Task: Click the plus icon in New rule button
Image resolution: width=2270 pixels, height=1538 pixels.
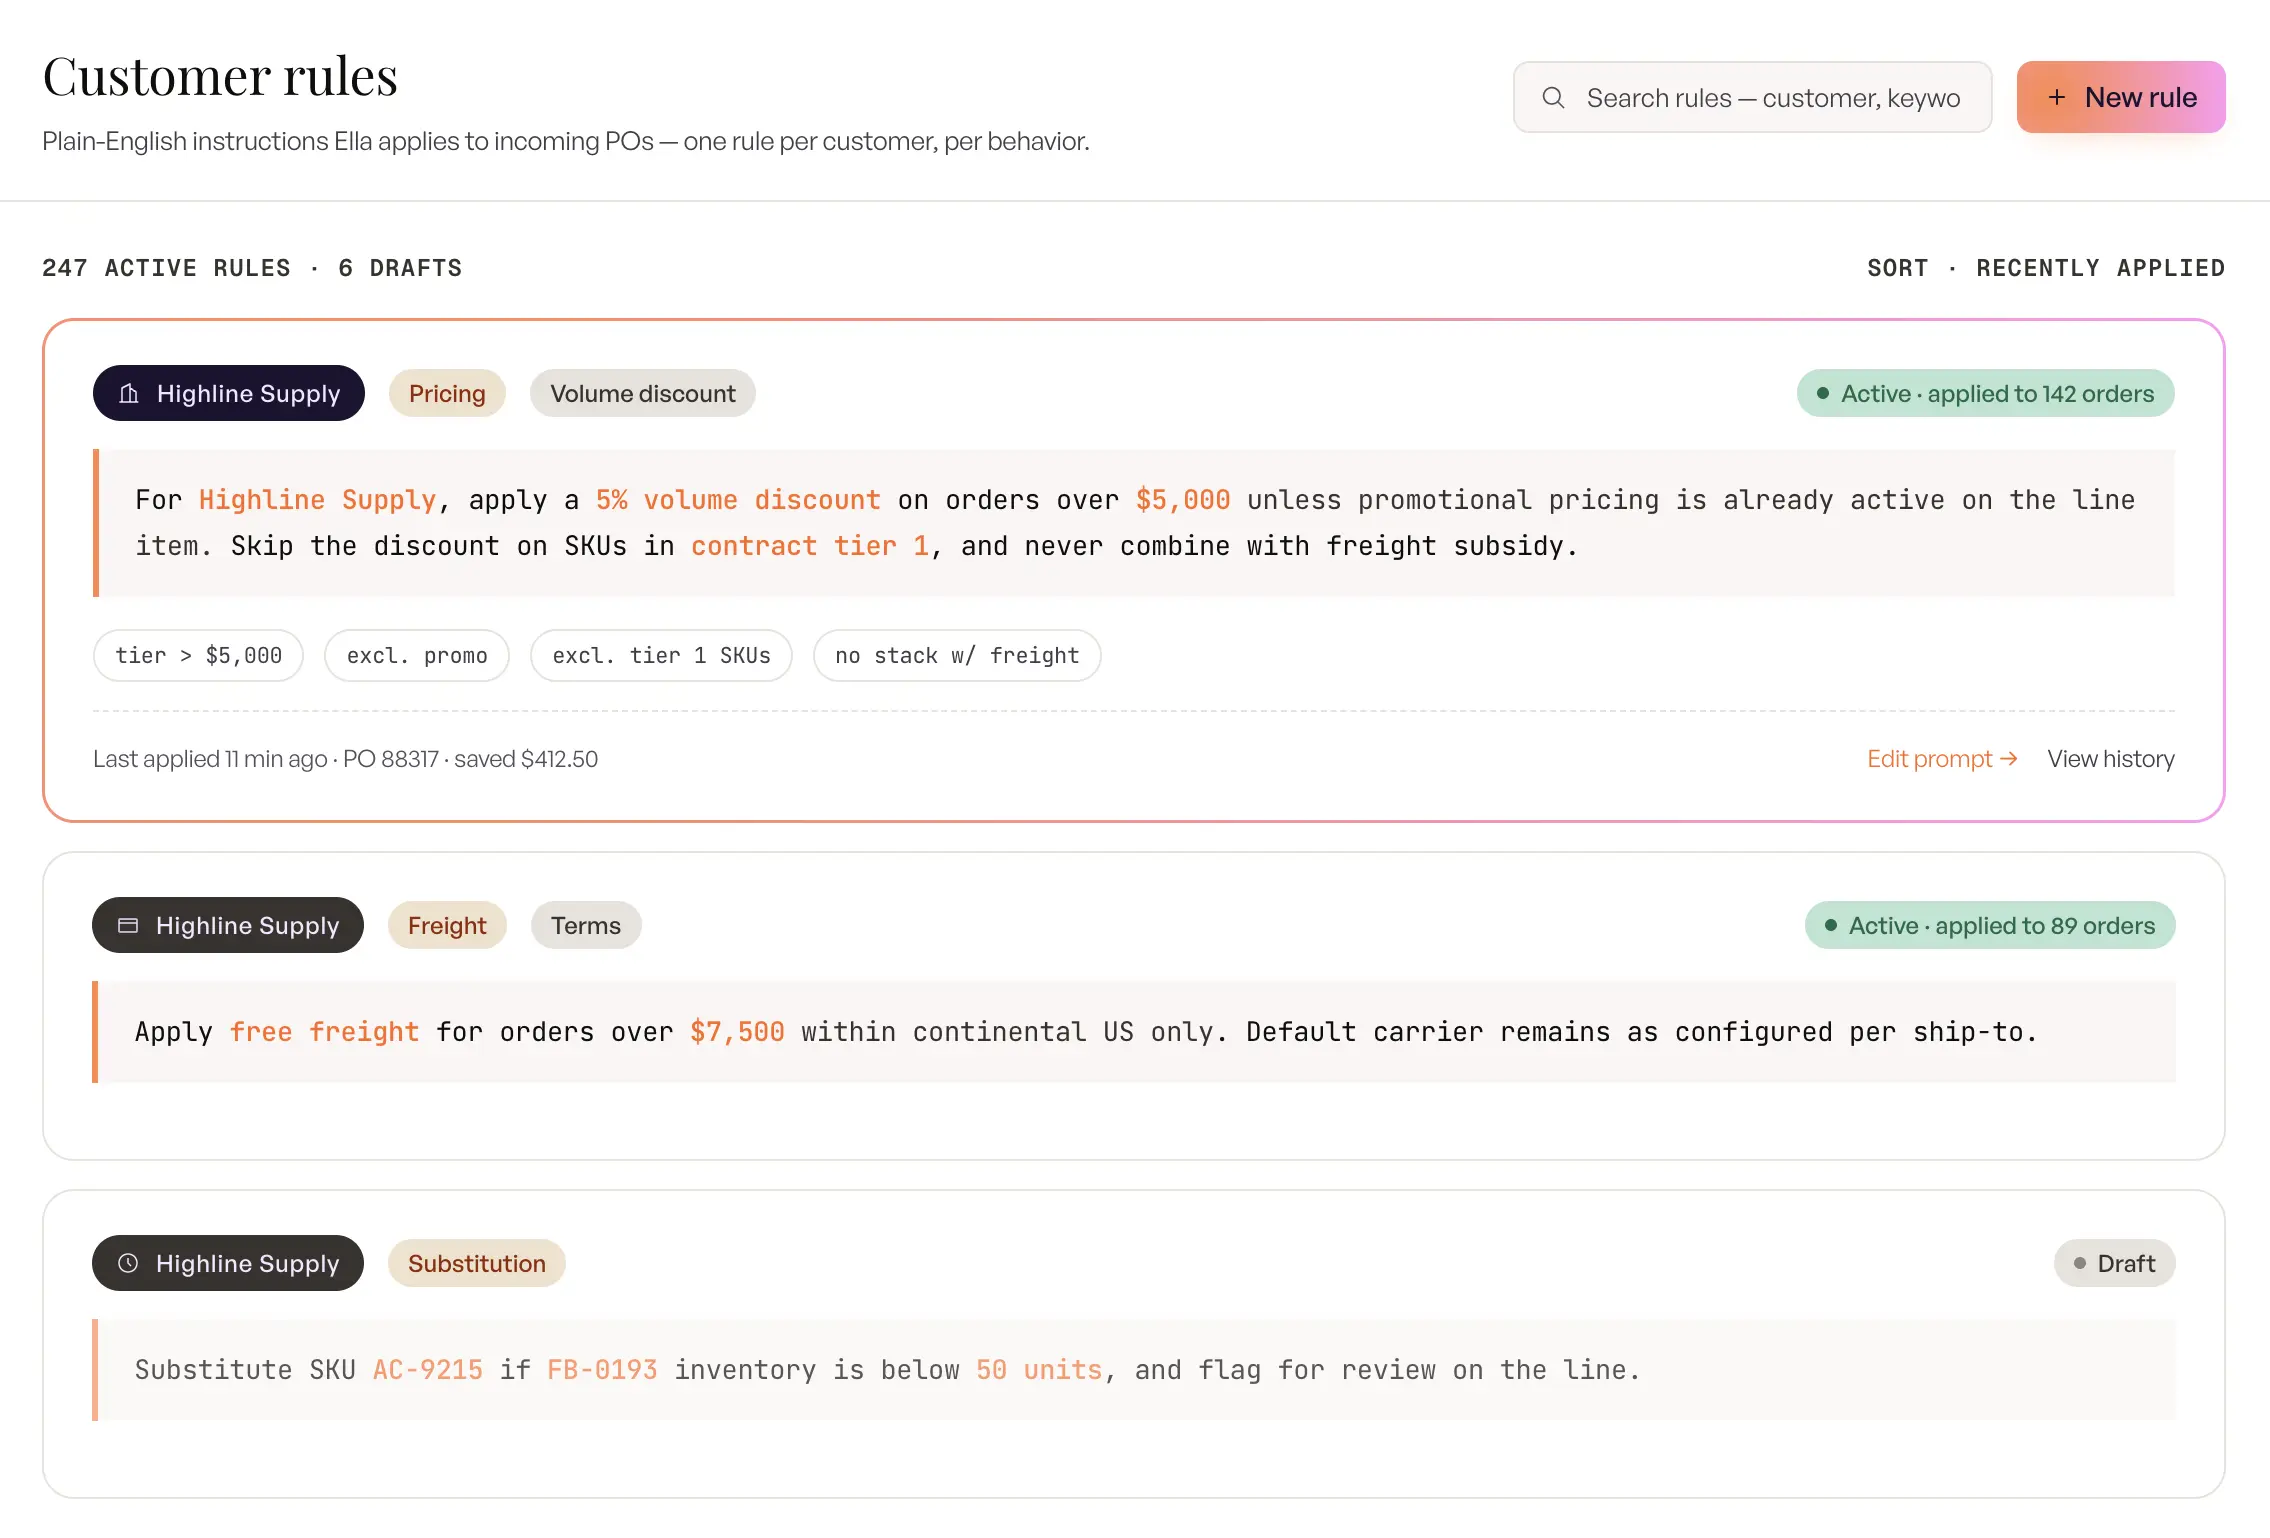Action: click(x=2056, y=97)
